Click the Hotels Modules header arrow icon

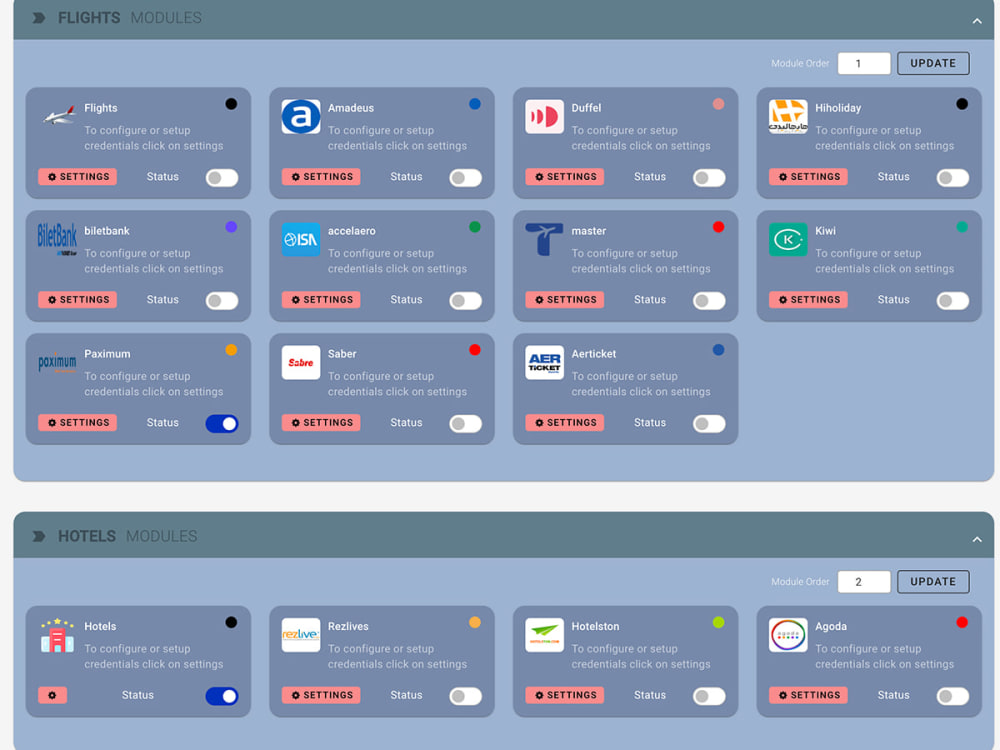point(39,536)
